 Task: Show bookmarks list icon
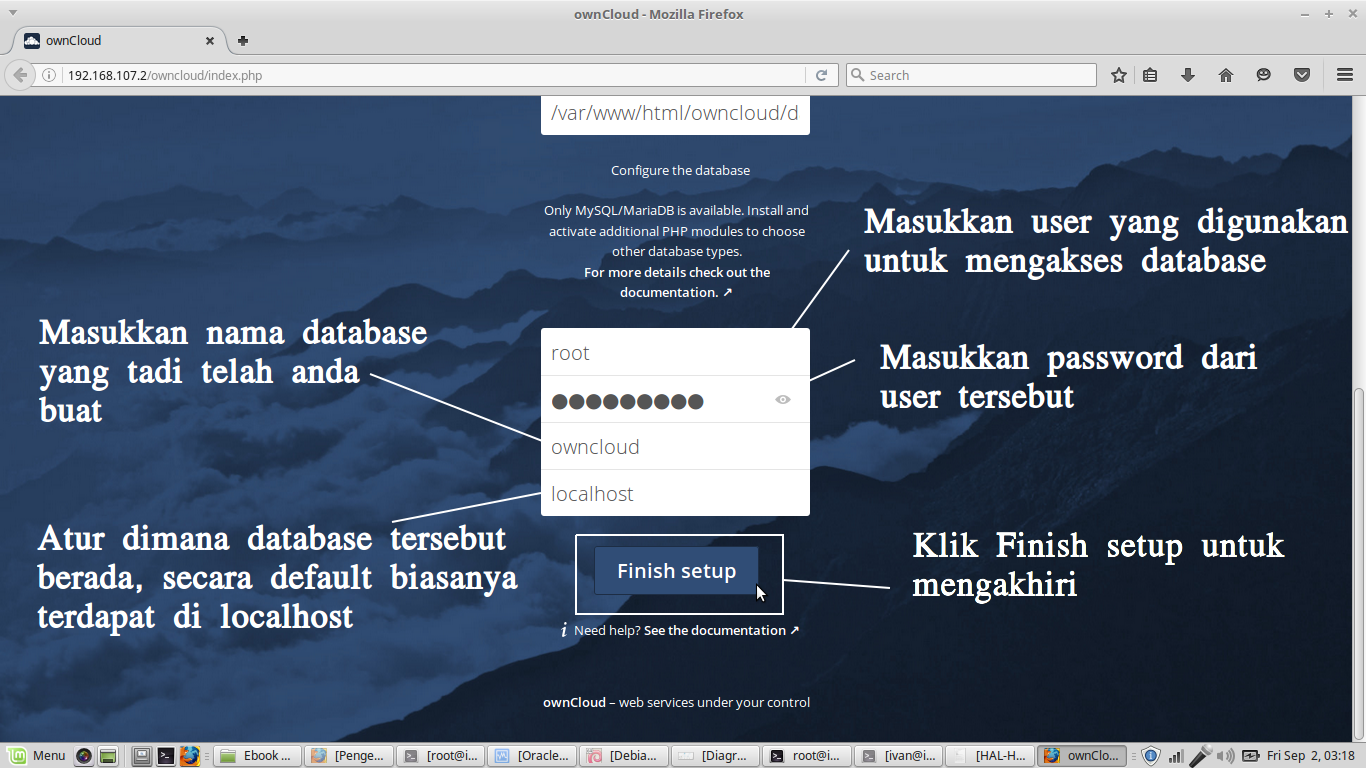[x=1150, y=75]
